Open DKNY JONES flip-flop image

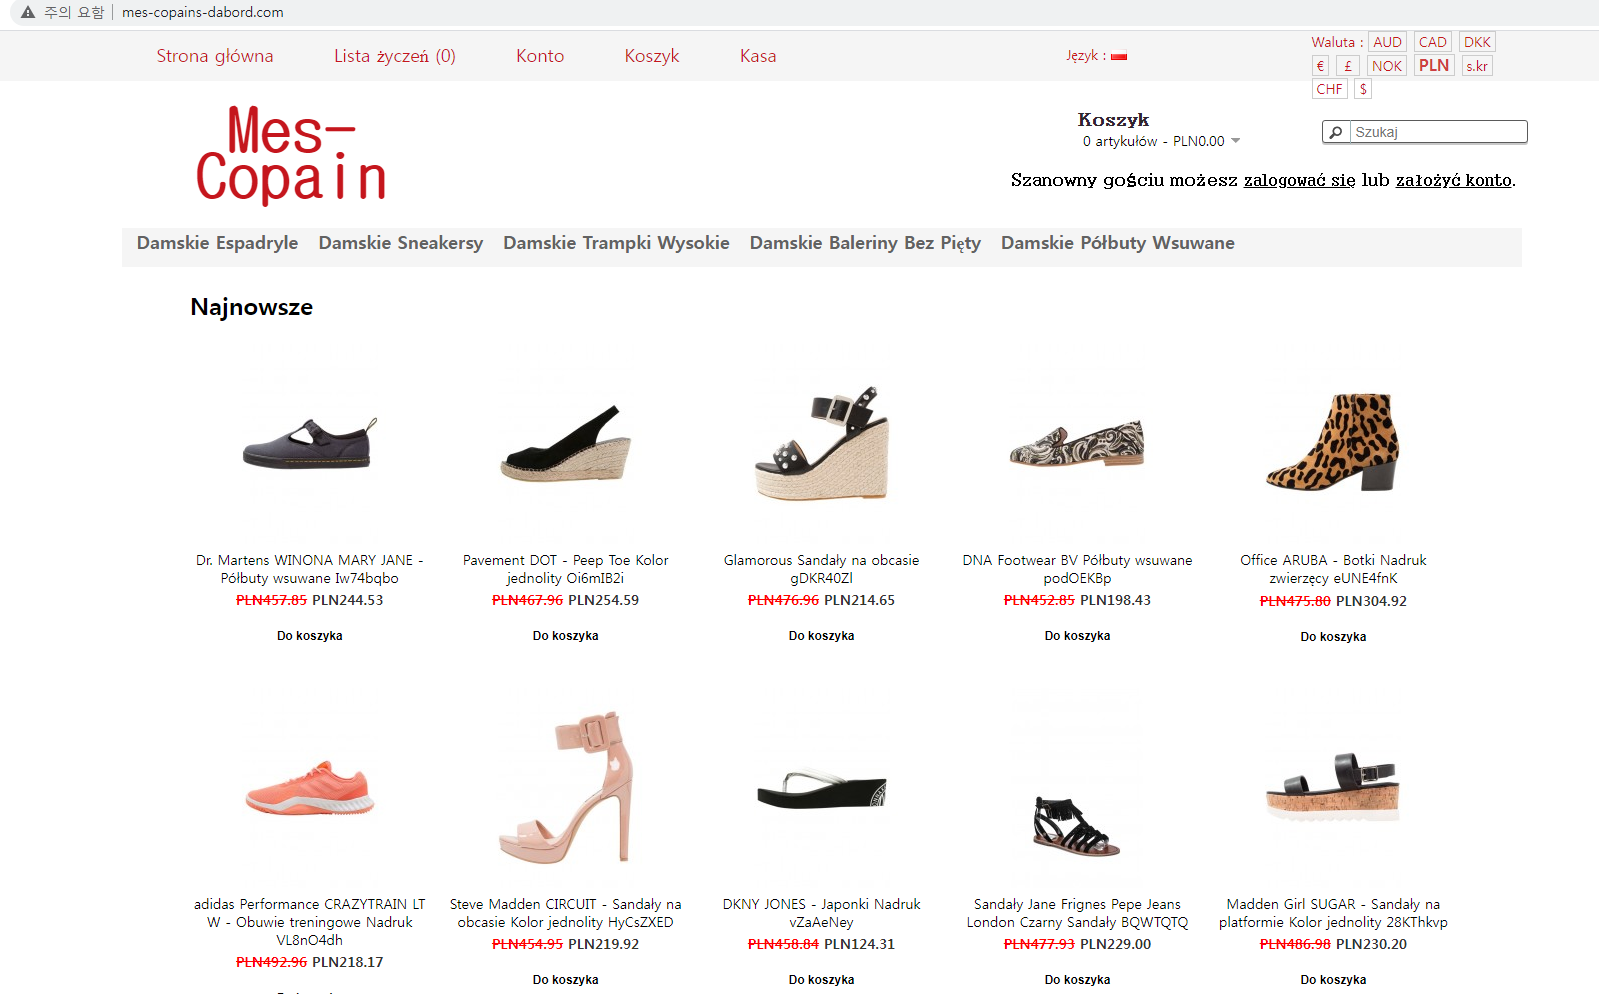point(822,789)
